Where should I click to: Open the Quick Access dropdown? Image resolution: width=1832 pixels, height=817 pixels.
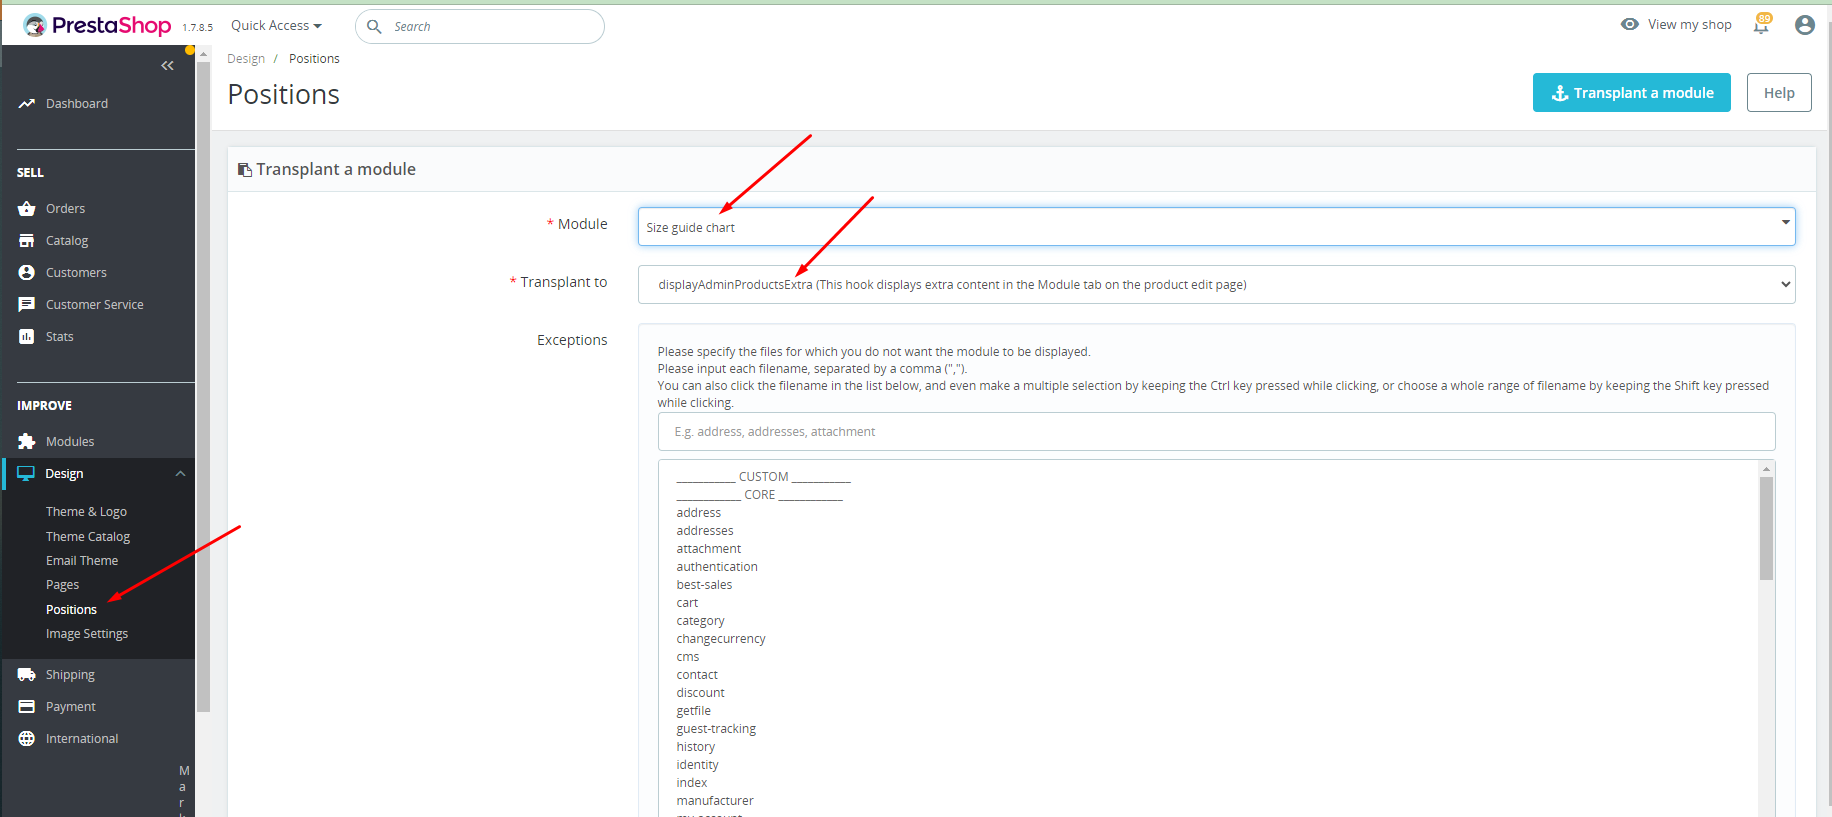276,26
